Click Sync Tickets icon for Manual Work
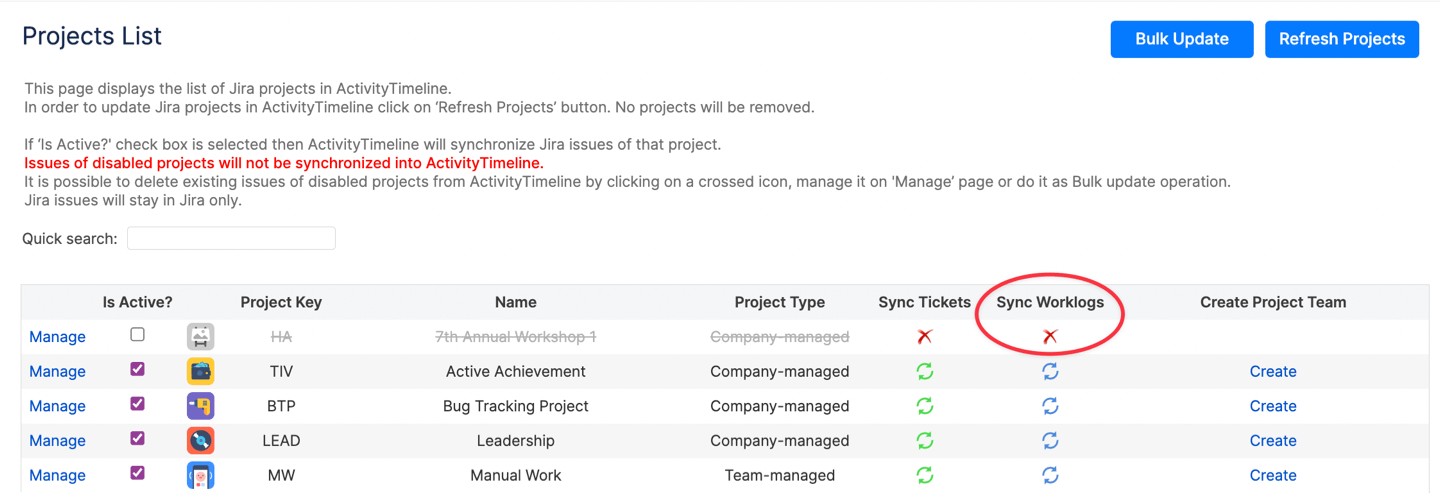This screenshot has height=493, width=1440. 925,475
